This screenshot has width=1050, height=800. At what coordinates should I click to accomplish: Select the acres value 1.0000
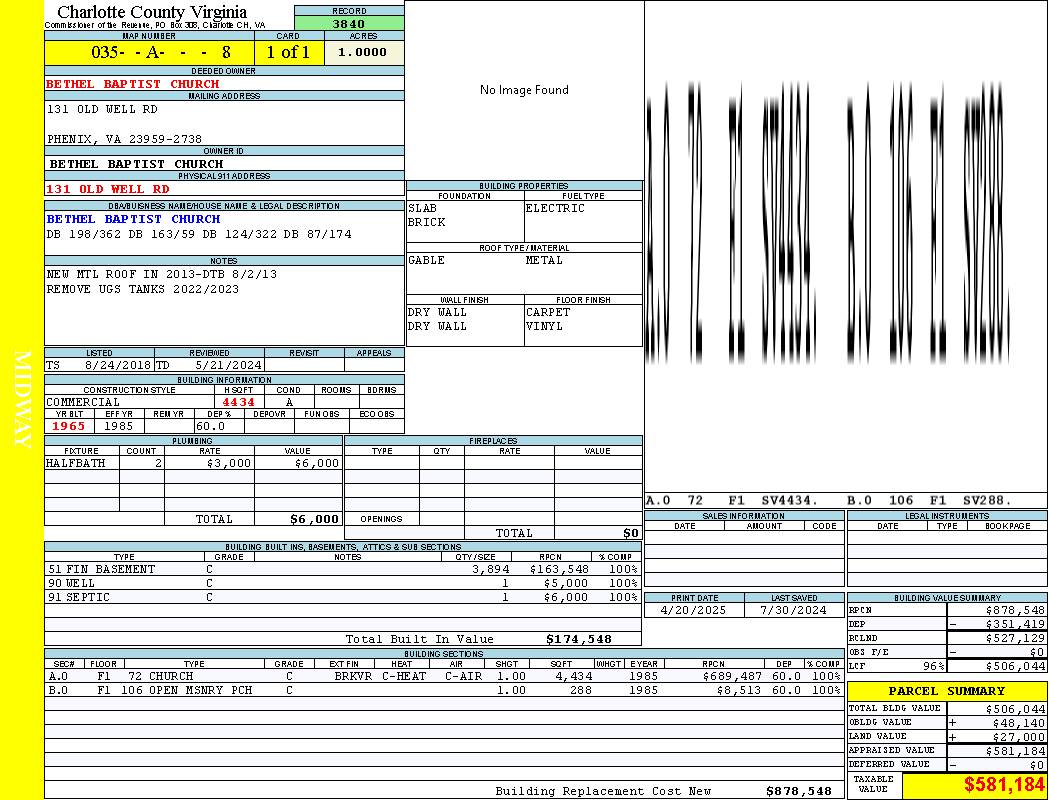[x=362, y=52]
